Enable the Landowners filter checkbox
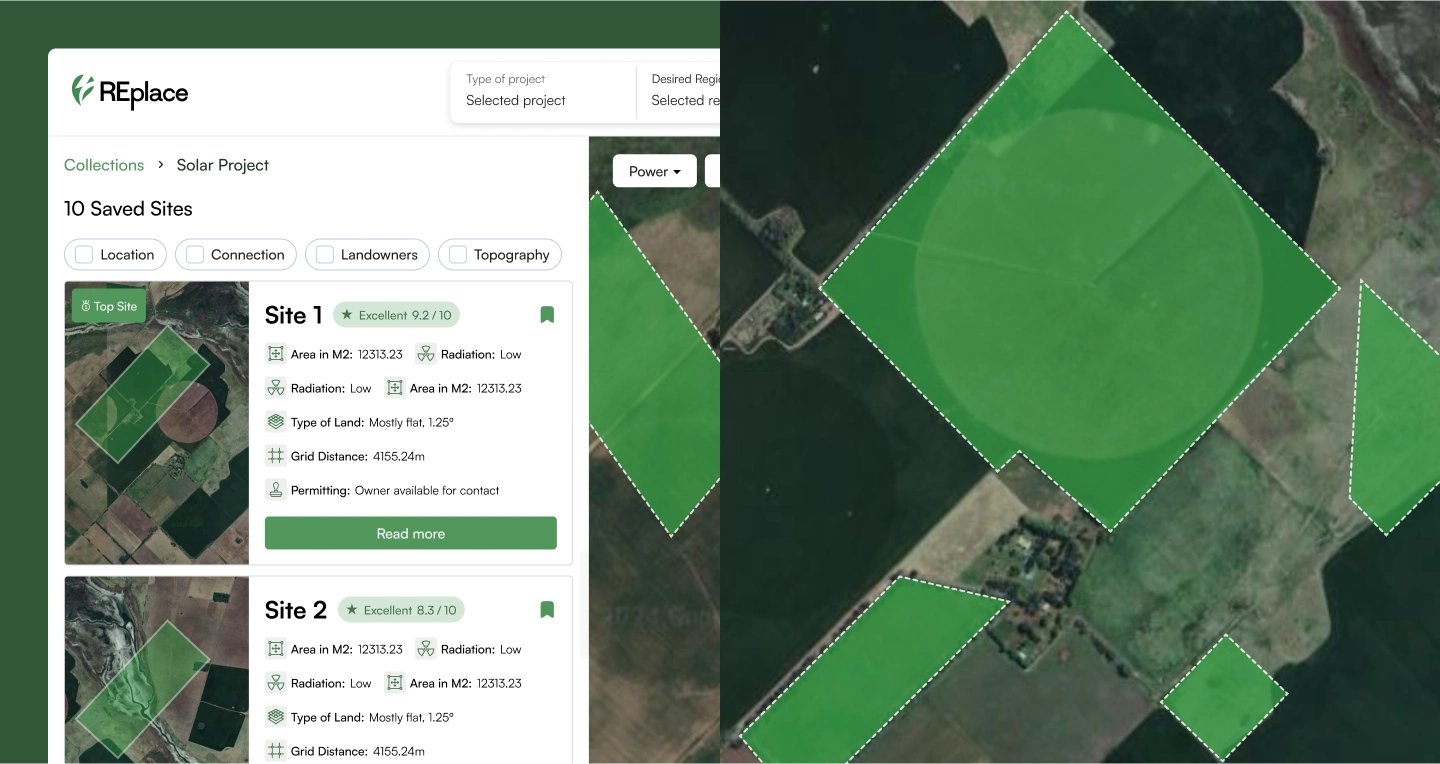Viewport: 1440px width, 764px height. [x=325, y=255]
